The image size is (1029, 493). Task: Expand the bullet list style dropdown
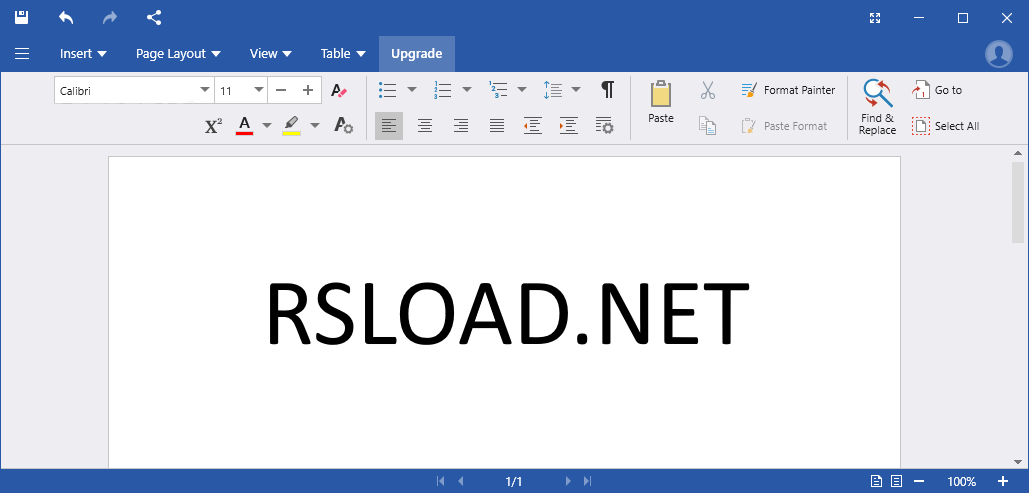tap(412, 90)
